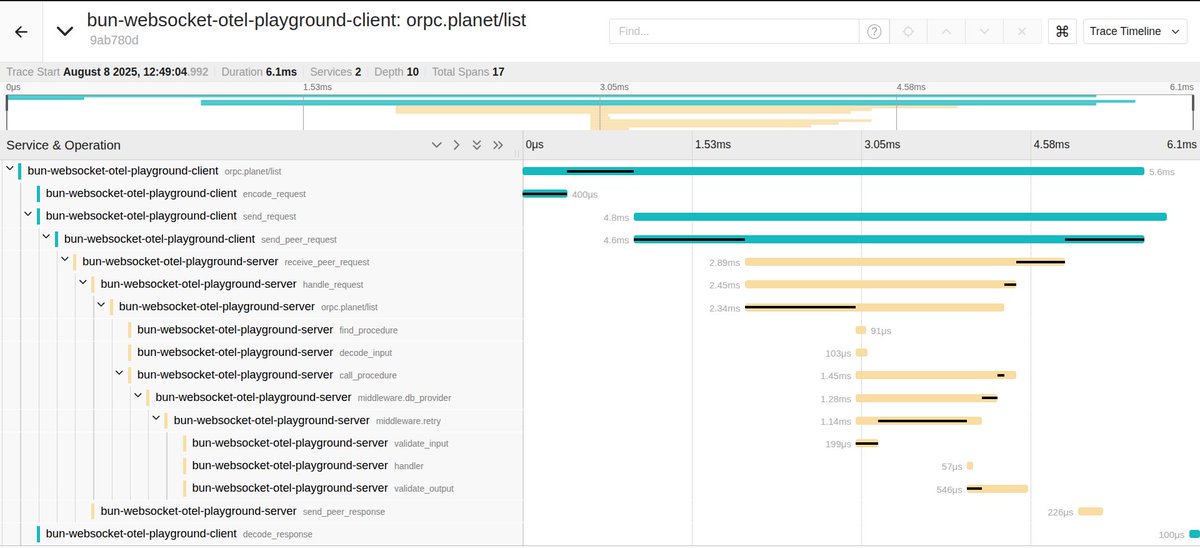Image resolution: width=1200 pixels, height=548 pixels.
Task: Click the 4.6ms send_peer_request span bar
Action: [889, 239]
